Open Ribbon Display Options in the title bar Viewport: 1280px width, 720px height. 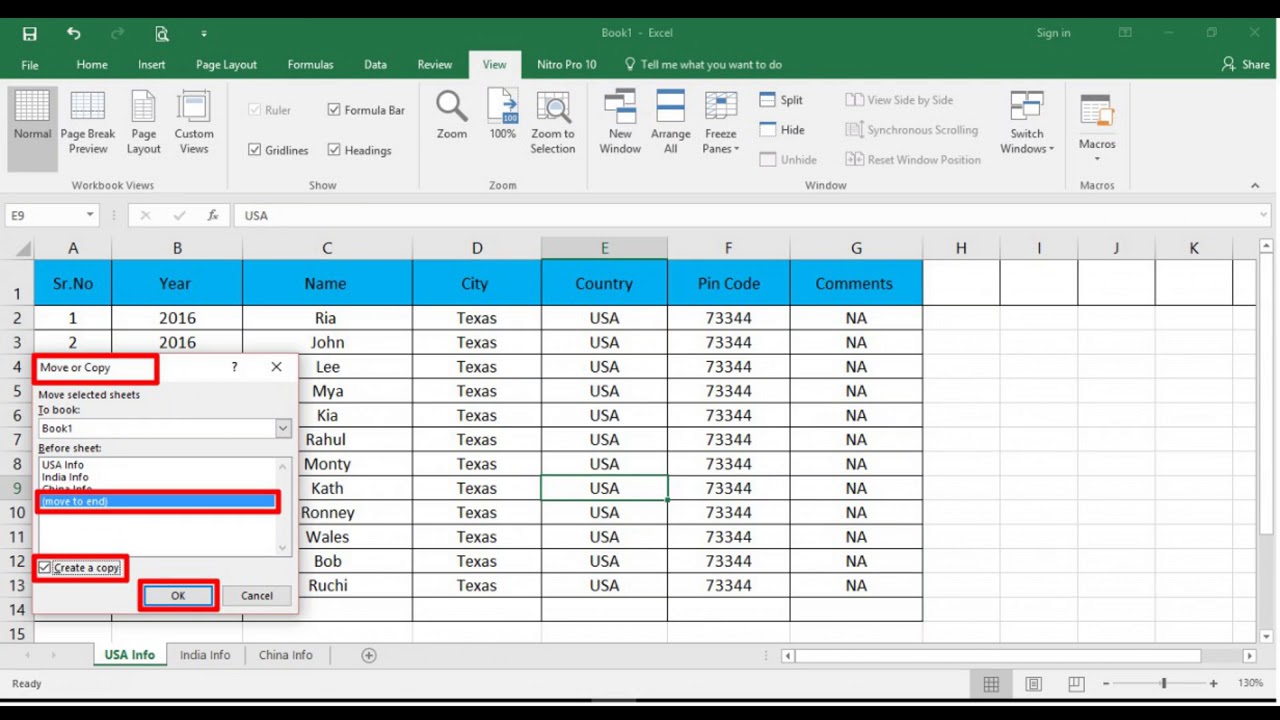1125,33
